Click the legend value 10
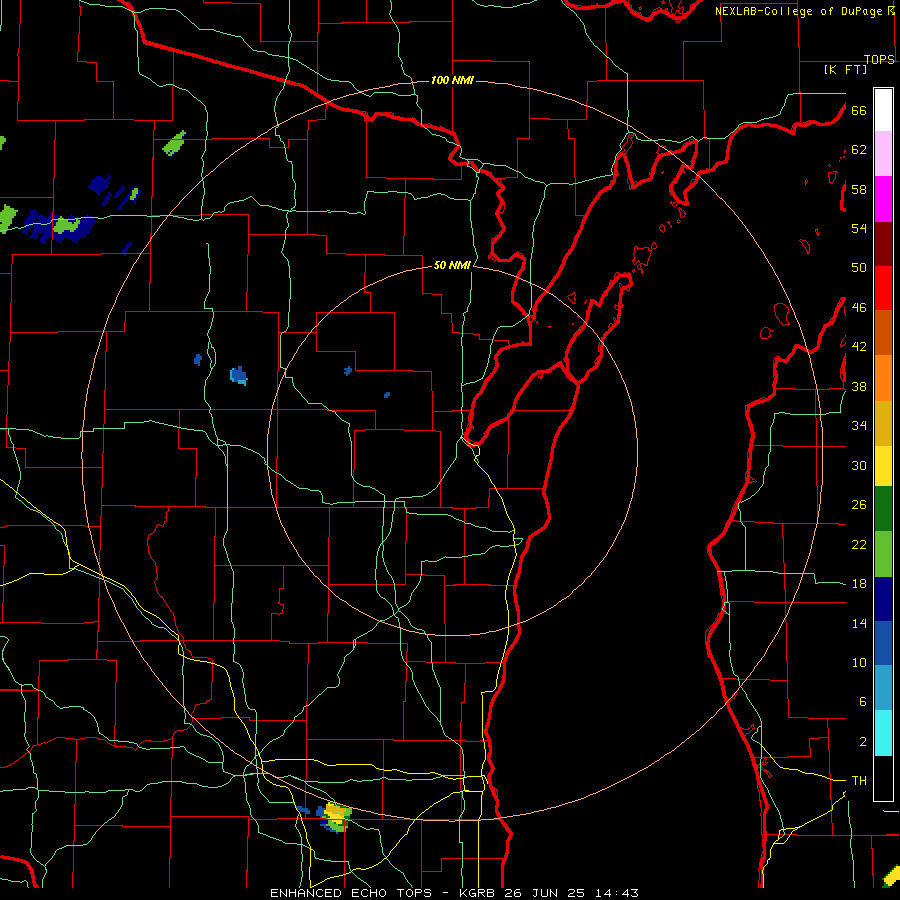This screenshot has width=900, height=900. pyautogui.click(x=859, y=663)
